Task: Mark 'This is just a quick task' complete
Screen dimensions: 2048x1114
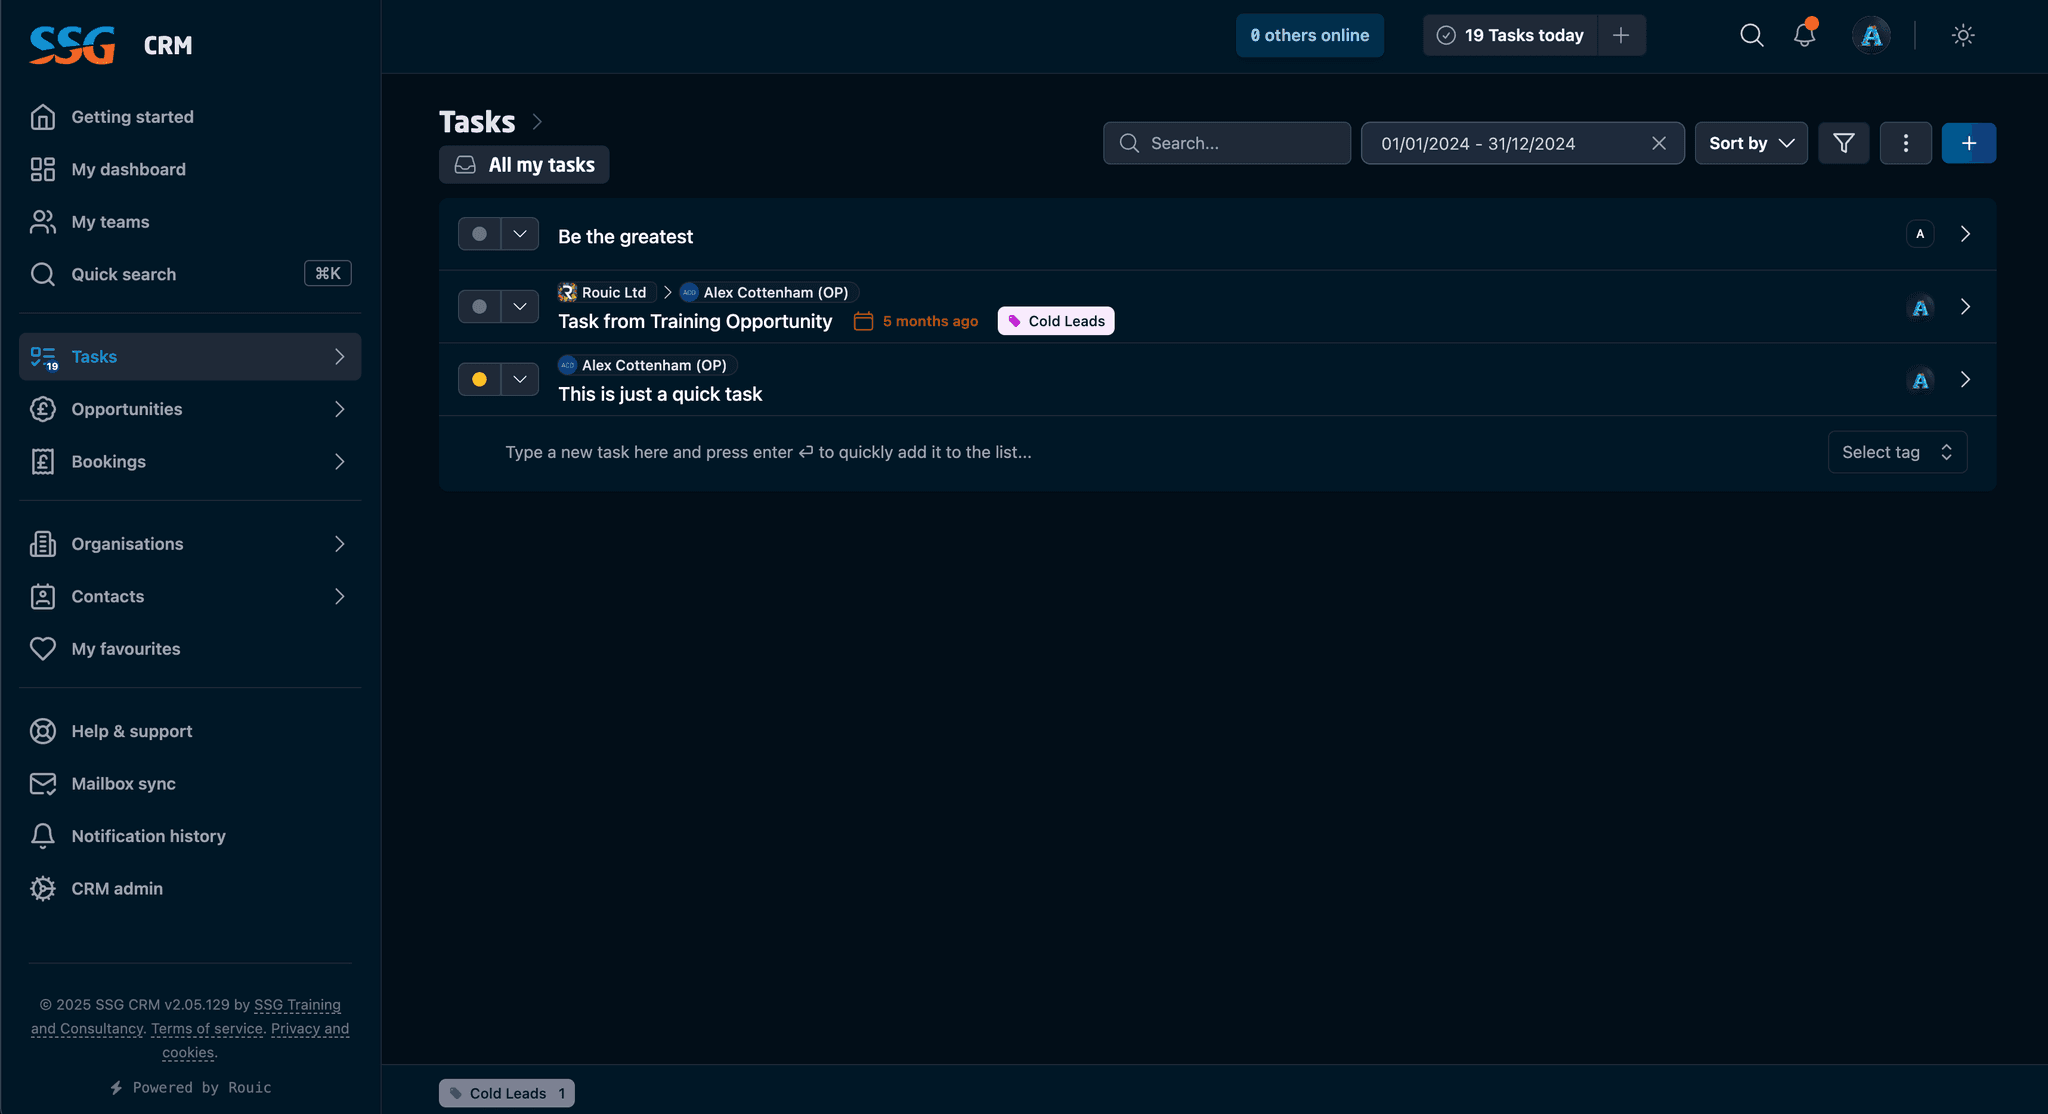Action: (x=479, y=379)
